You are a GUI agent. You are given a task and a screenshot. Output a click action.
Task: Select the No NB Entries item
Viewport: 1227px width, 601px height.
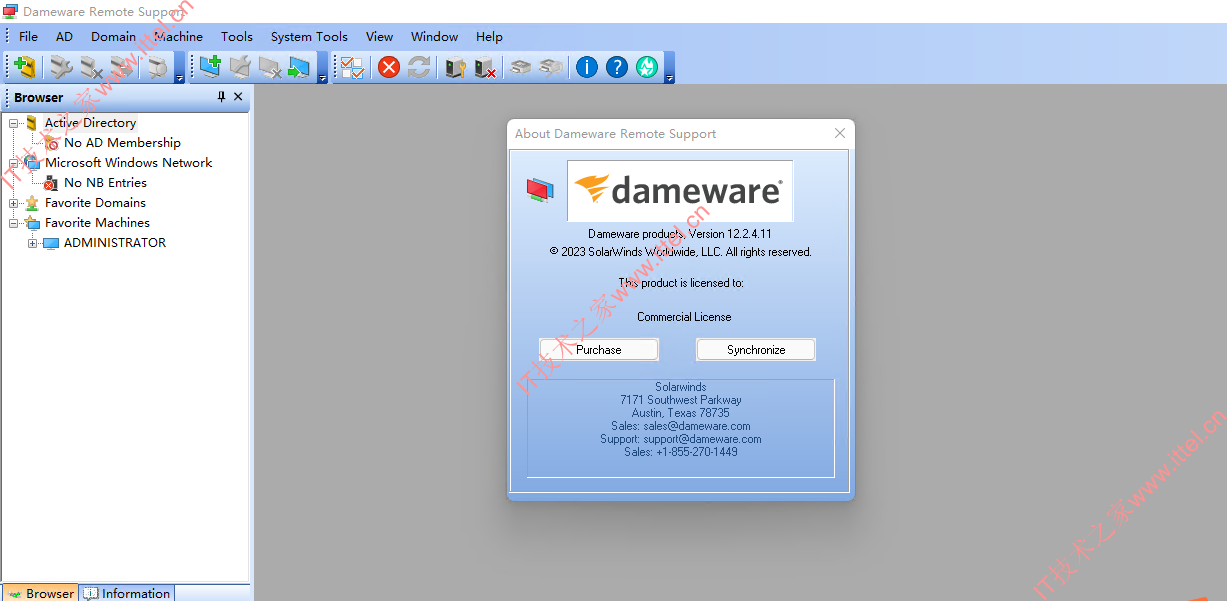[105, 183]
